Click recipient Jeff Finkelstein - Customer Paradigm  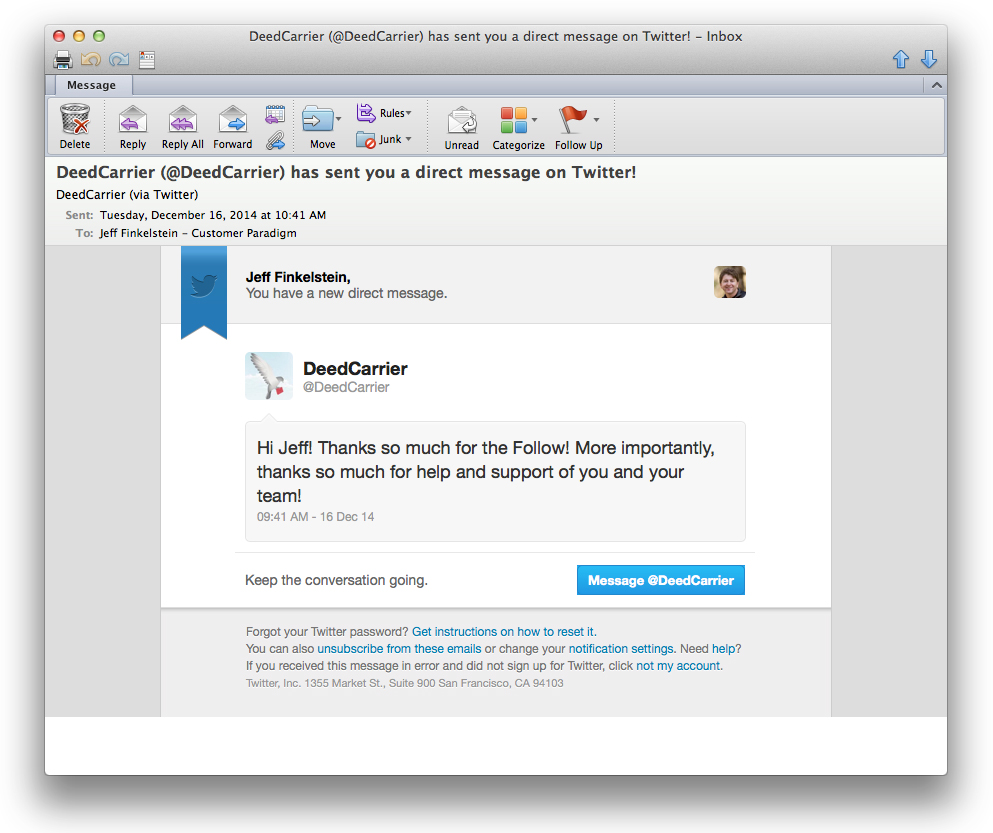pos(198,233)
